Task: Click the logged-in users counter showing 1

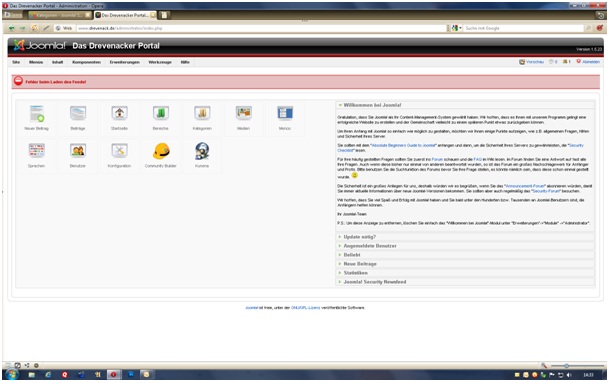Action: (566, 62)
